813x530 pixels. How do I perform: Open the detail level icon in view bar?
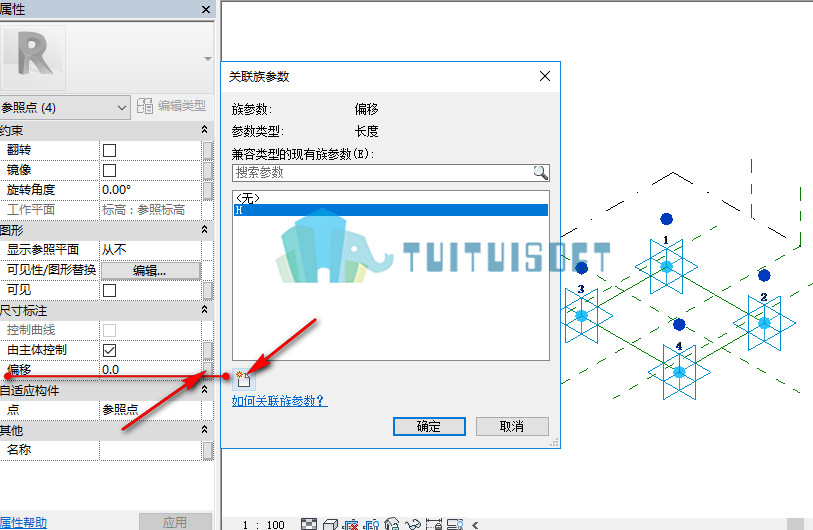tap(309, 524)
